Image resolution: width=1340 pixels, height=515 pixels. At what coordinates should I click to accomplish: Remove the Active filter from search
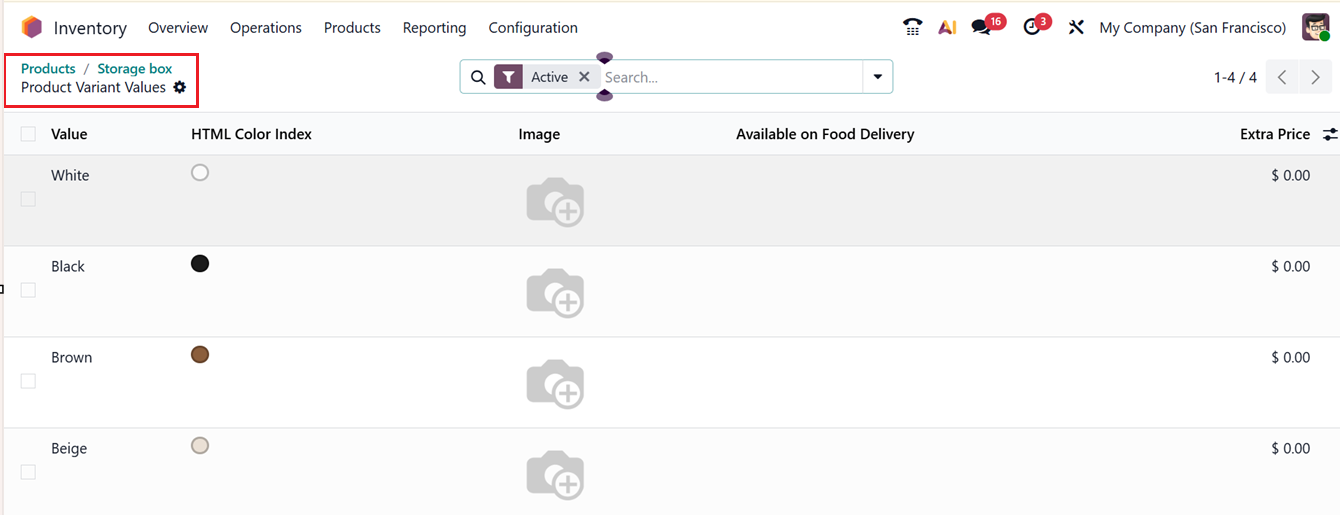point(585,77)
